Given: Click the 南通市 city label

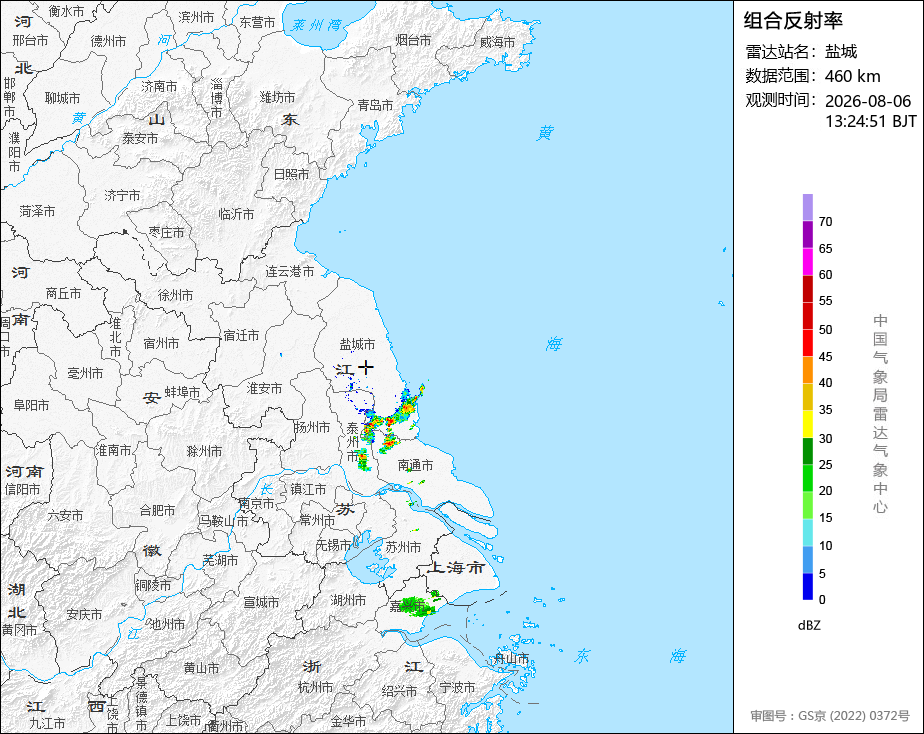Looking at the screenshot, I should (415, 465).
